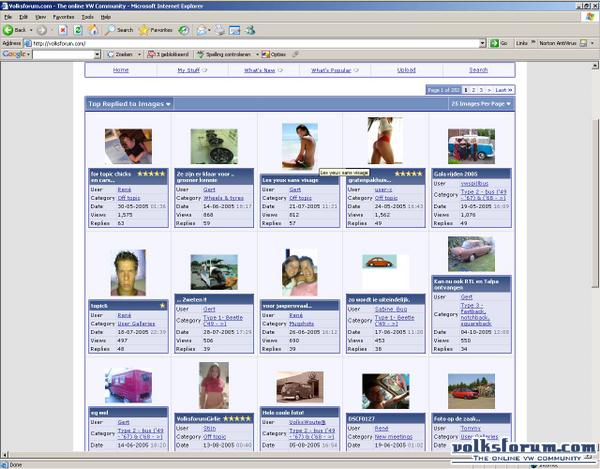Open the View menu
600x469 pixels.
click(41, 17)
